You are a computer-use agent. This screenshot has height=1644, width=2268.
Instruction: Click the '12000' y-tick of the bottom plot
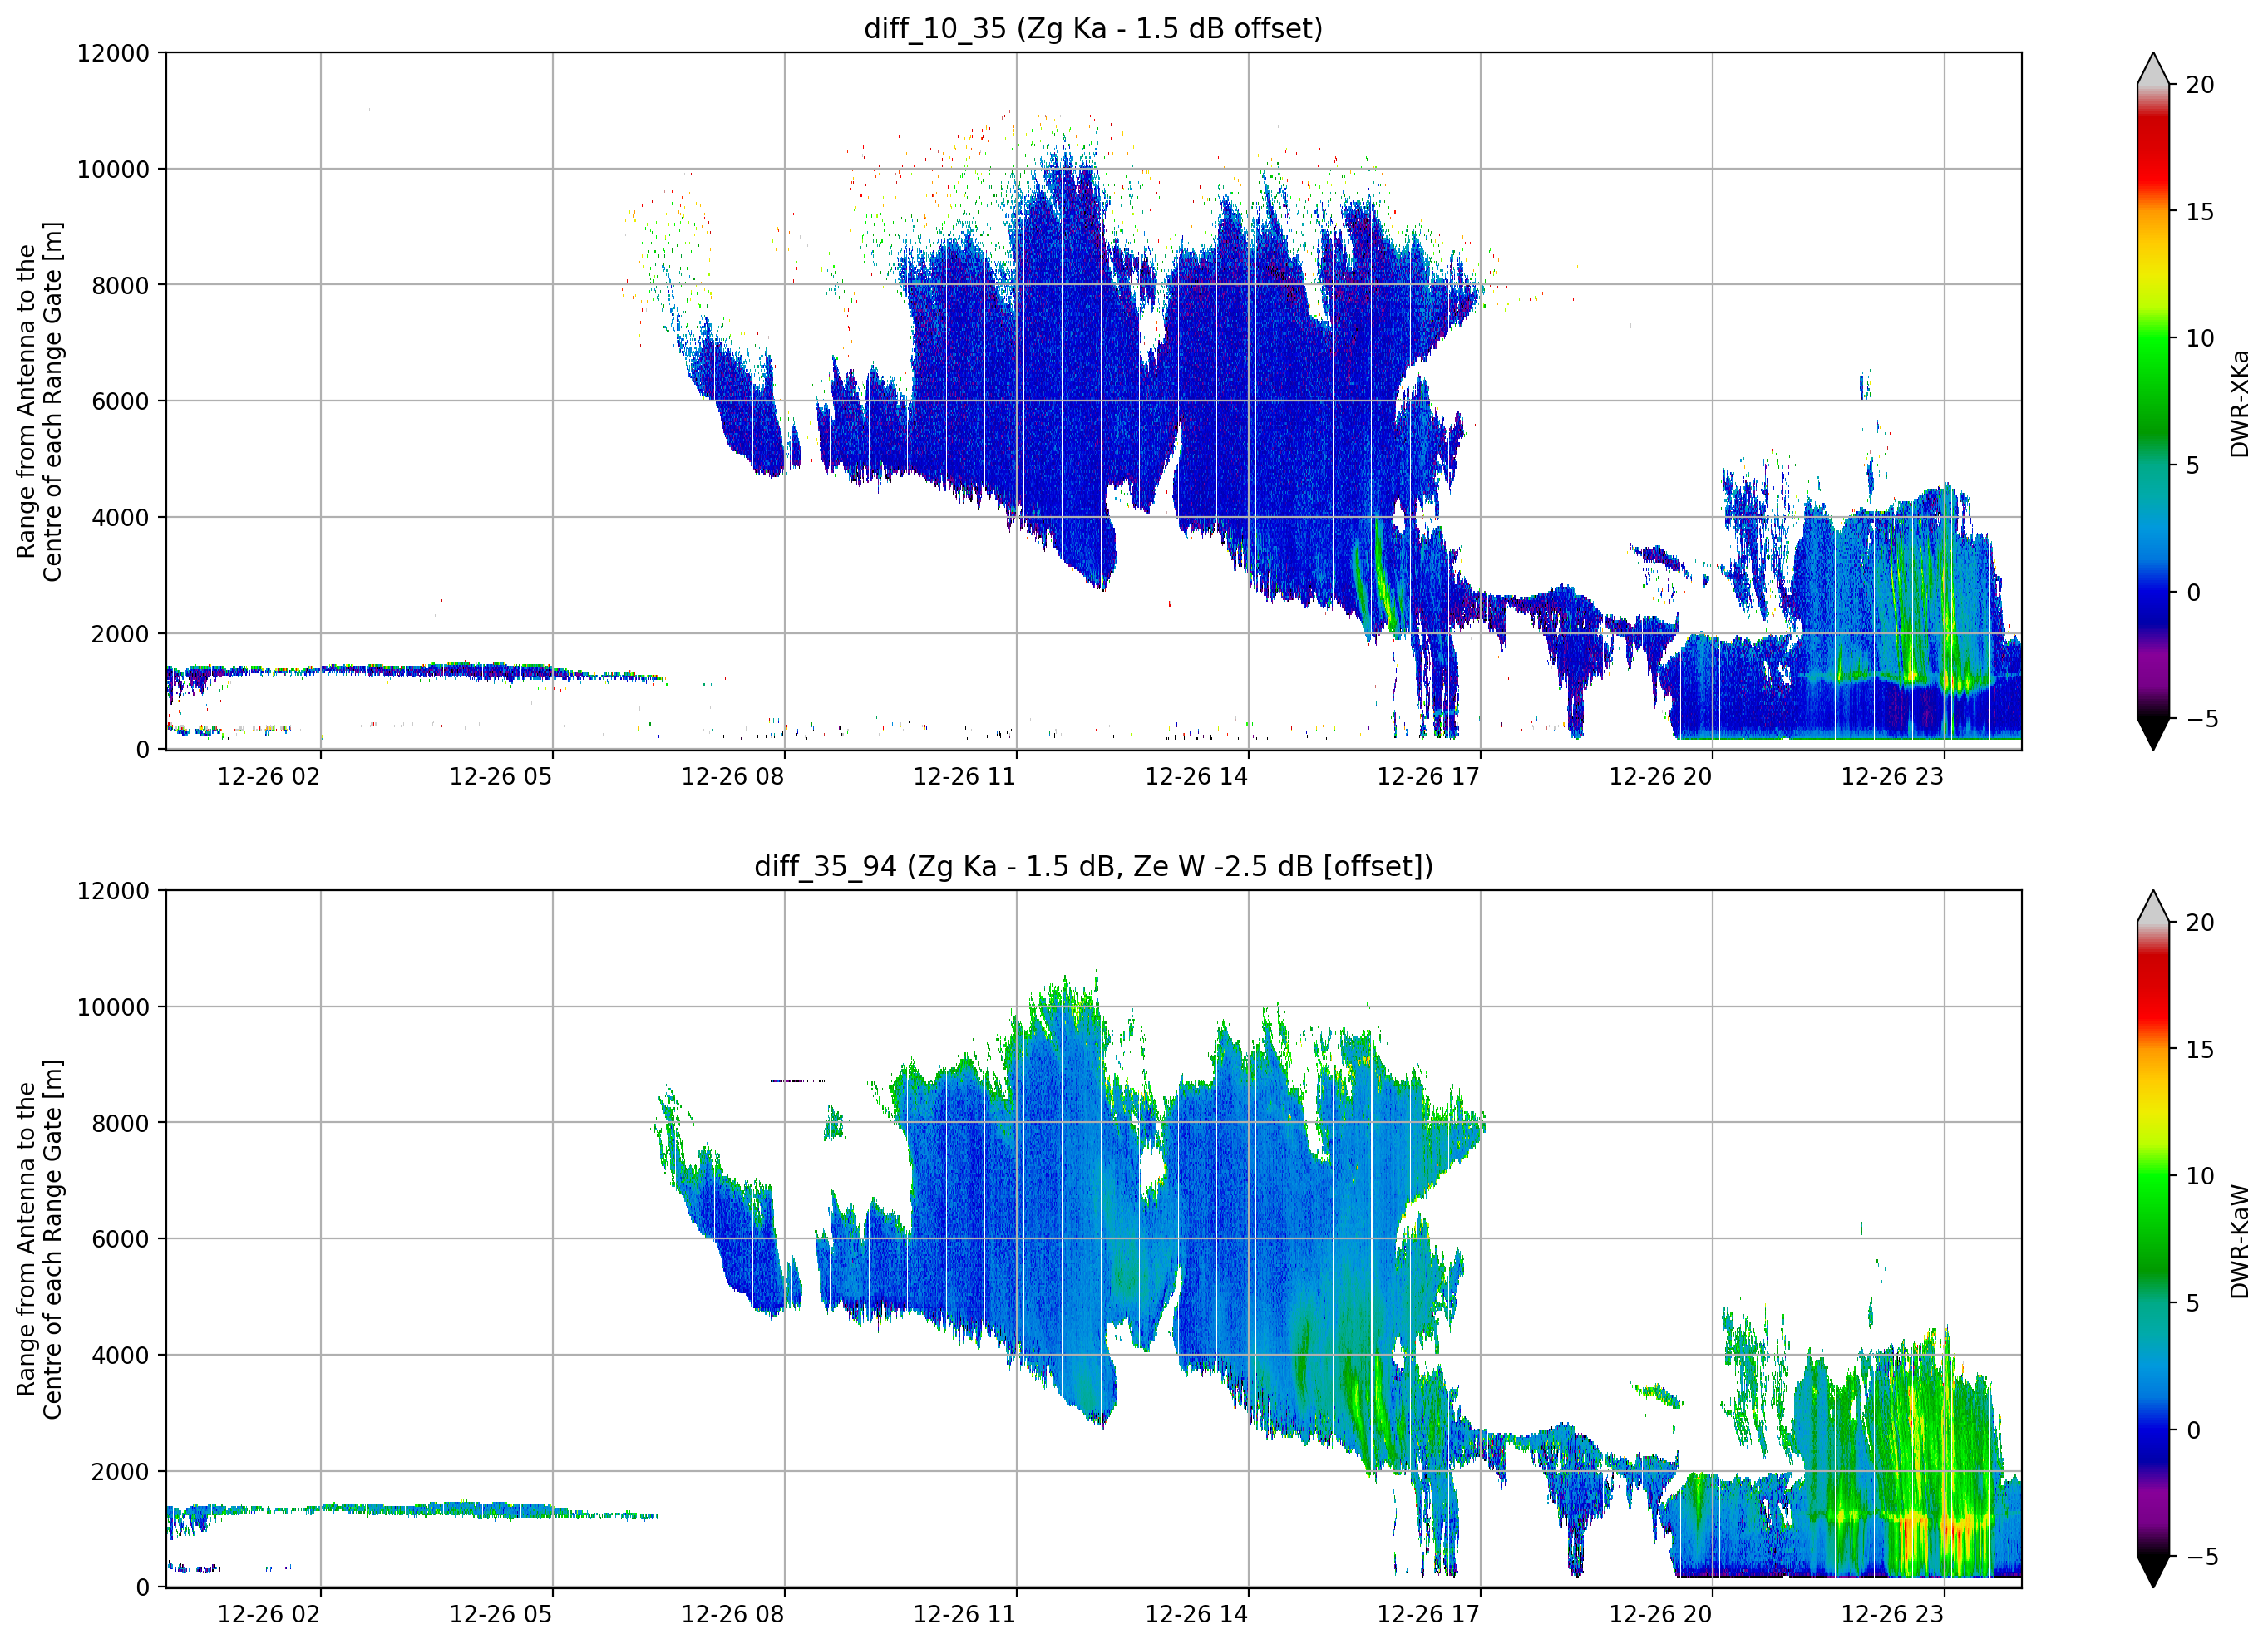pos(113,891)
